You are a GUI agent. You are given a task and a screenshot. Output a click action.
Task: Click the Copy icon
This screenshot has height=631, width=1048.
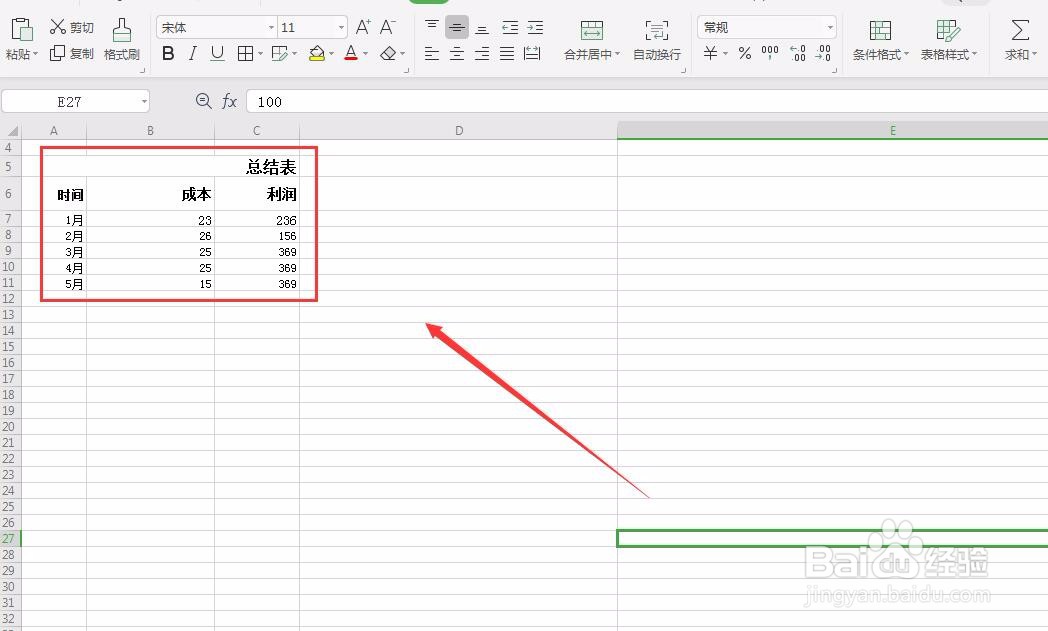57,54
